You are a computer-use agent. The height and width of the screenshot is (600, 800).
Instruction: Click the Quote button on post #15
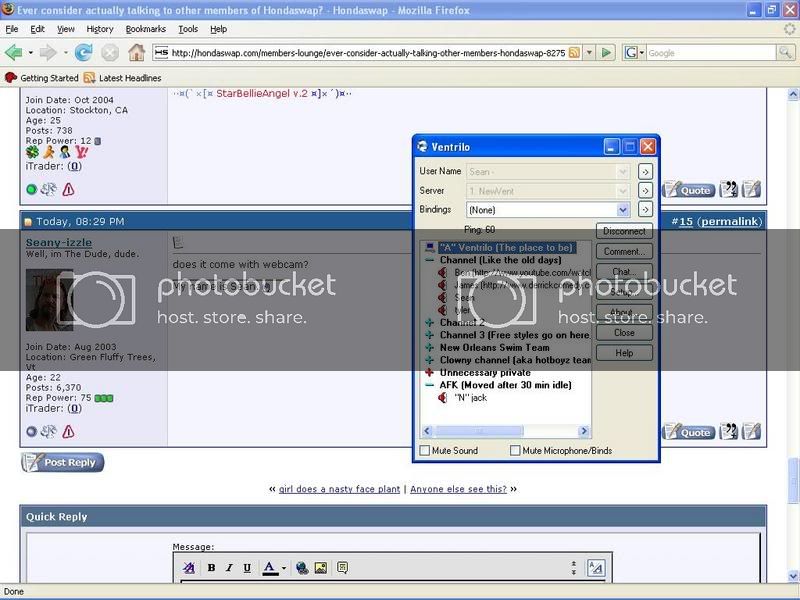tap(689, 432)
